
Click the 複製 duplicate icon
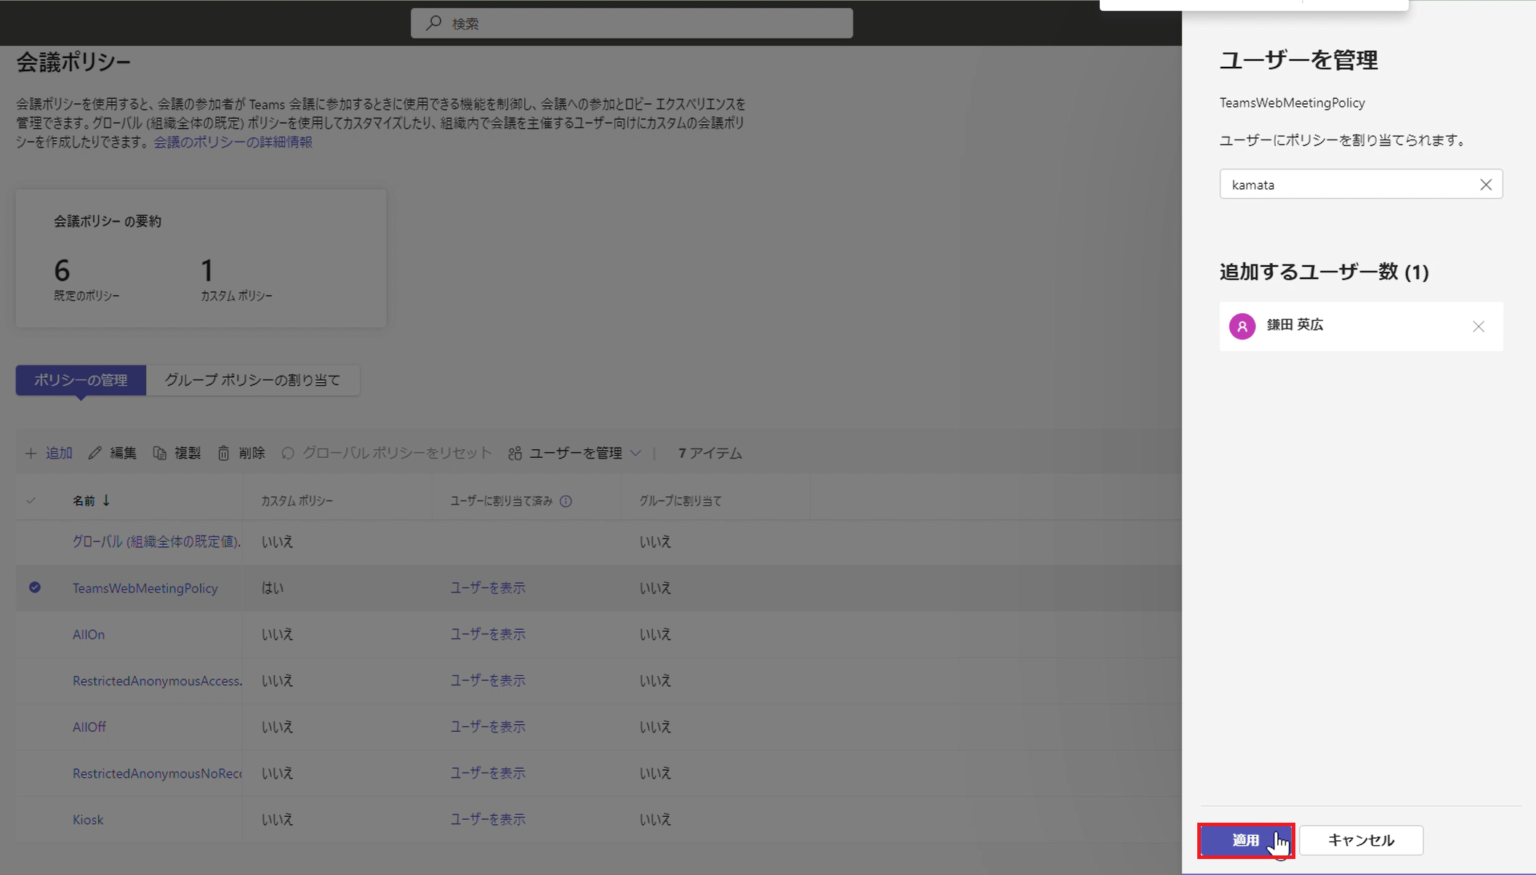pyautogui.click(x=160, y=452)
